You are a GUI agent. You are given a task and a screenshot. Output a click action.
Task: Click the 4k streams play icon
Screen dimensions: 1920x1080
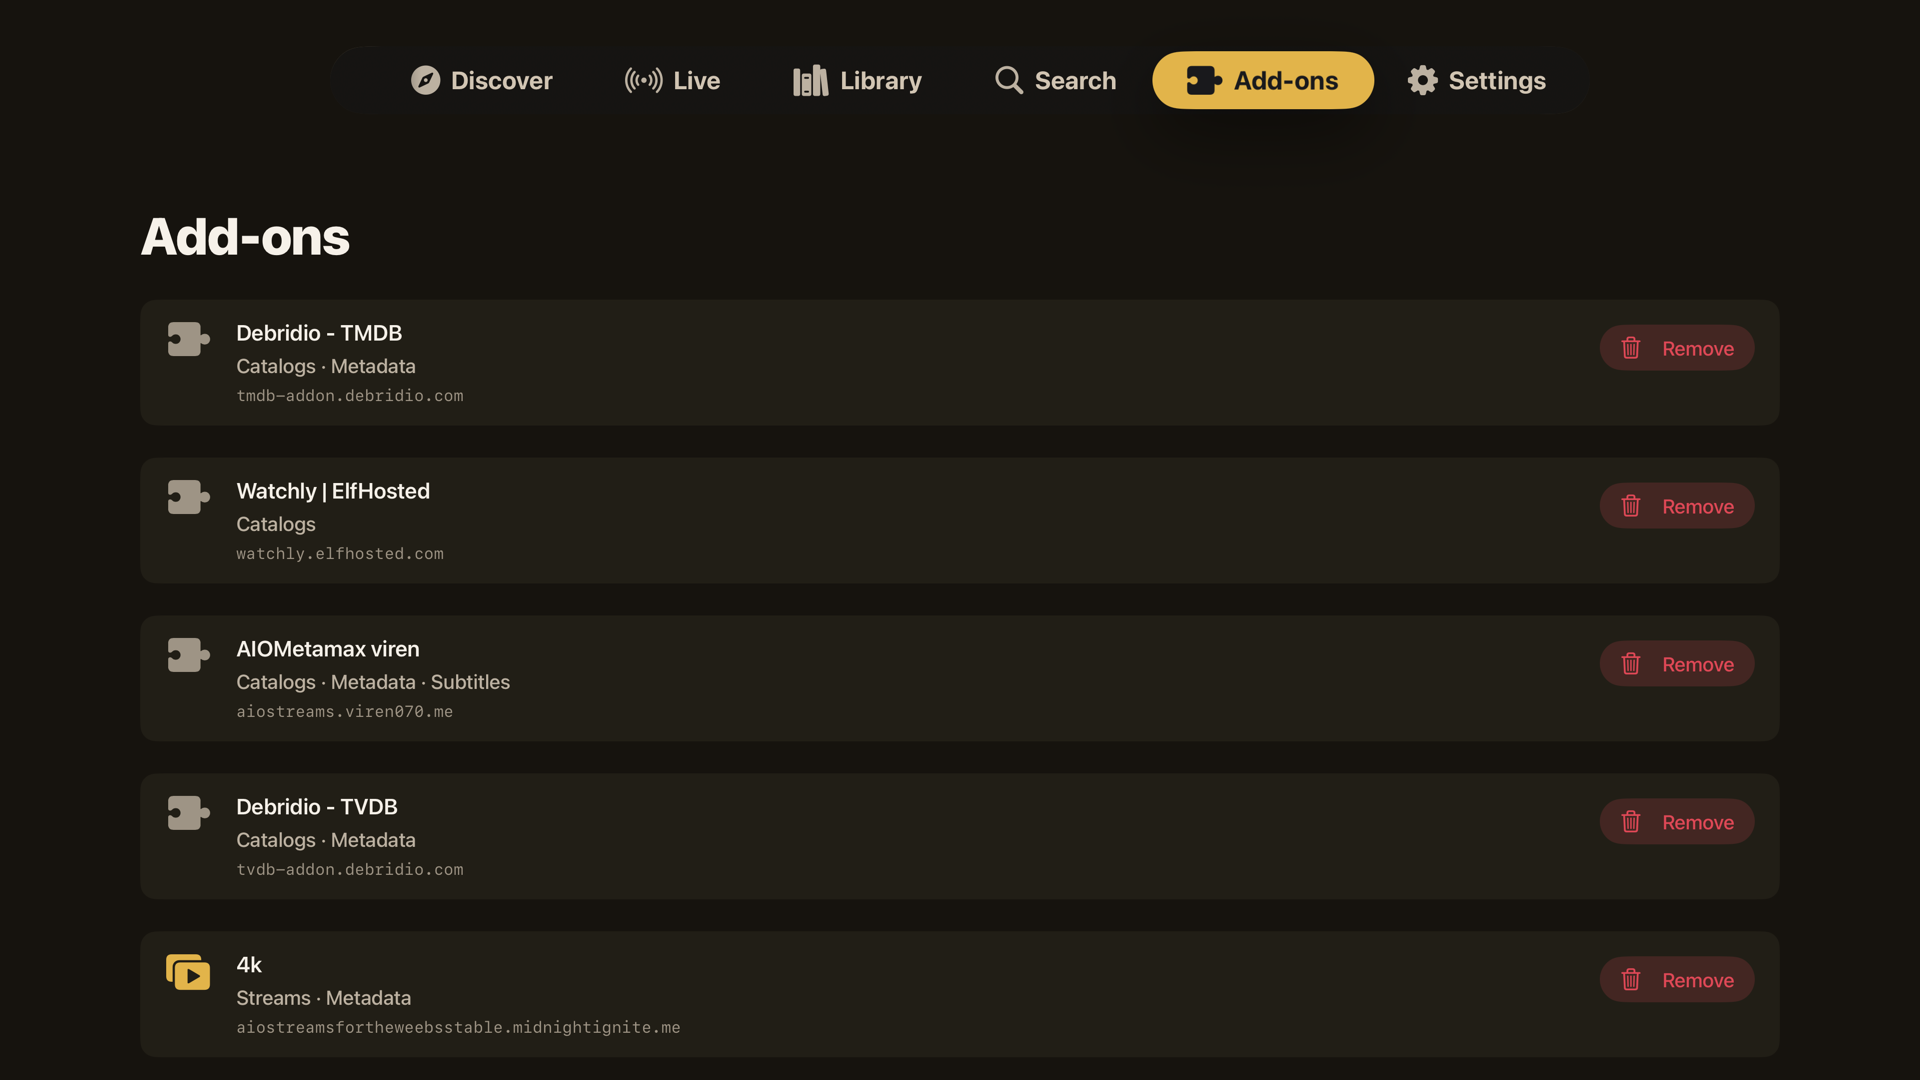(x=188, y=972)
